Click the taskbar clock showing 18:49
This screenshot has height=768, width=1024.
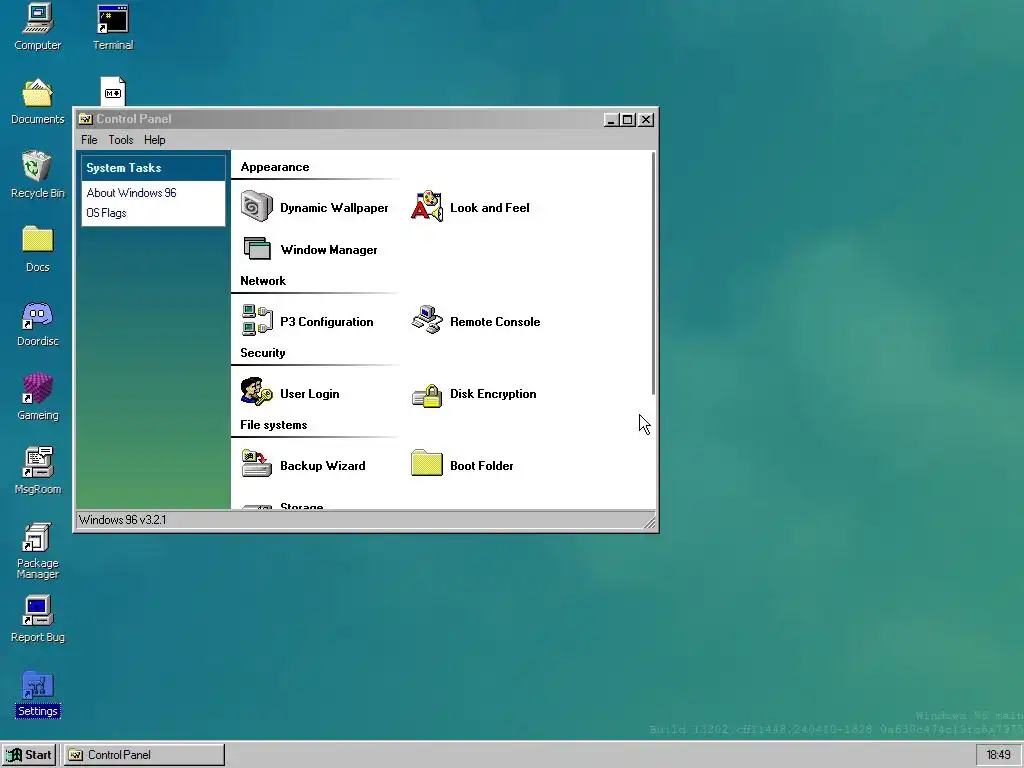(998, 755)
